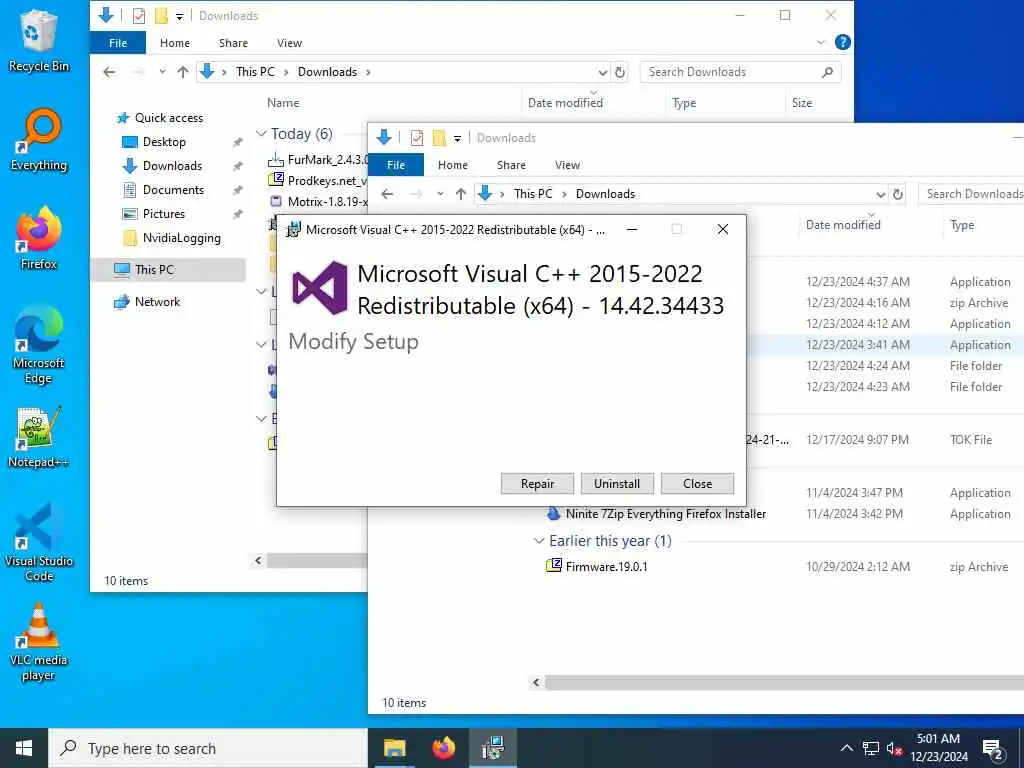Open the Share tab in back Downloads window

click(x=233, y=43)
